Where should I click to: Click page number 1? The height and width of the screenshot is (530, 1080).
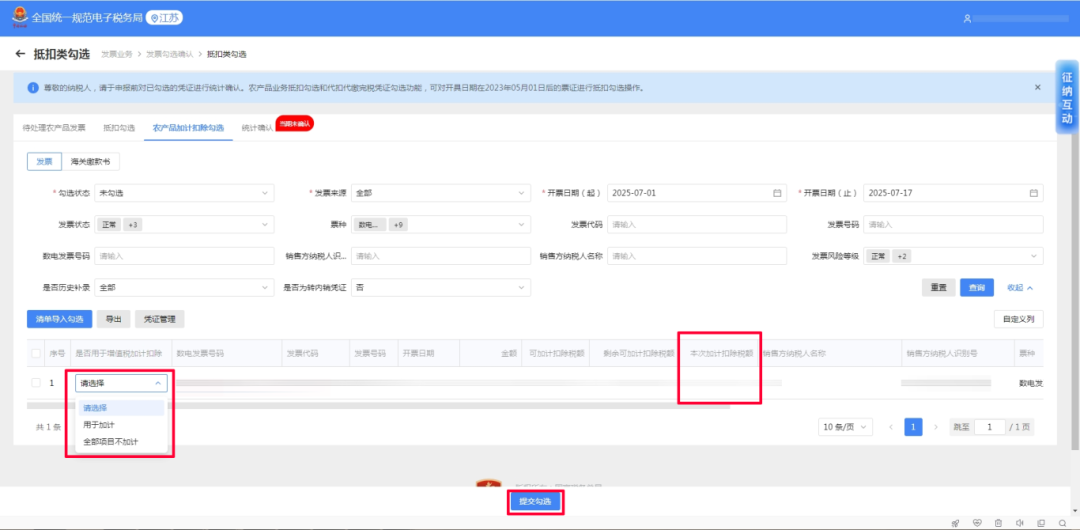pyautogui.click(x=913, y=427)
